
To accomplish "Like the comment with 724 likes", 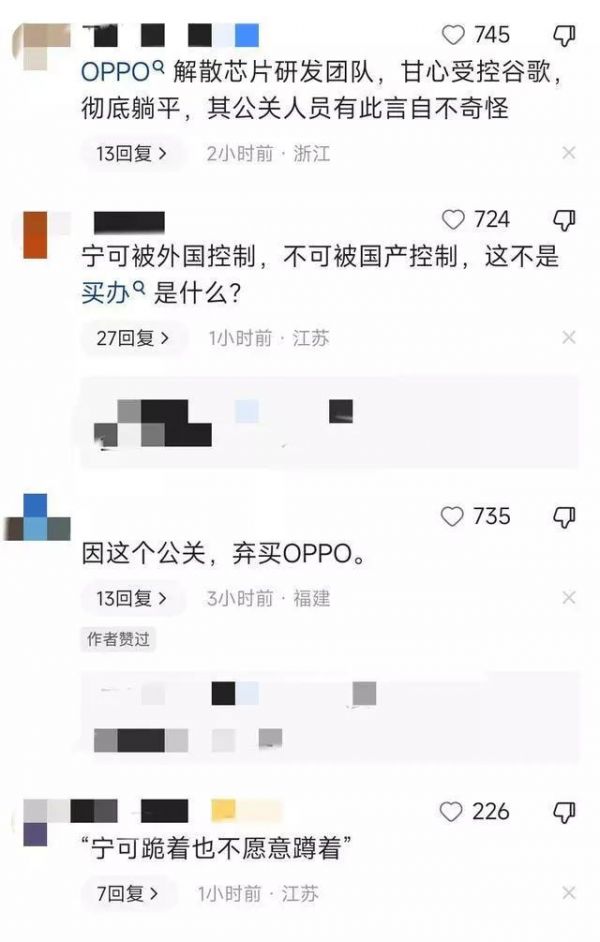I will click(453, 220).
